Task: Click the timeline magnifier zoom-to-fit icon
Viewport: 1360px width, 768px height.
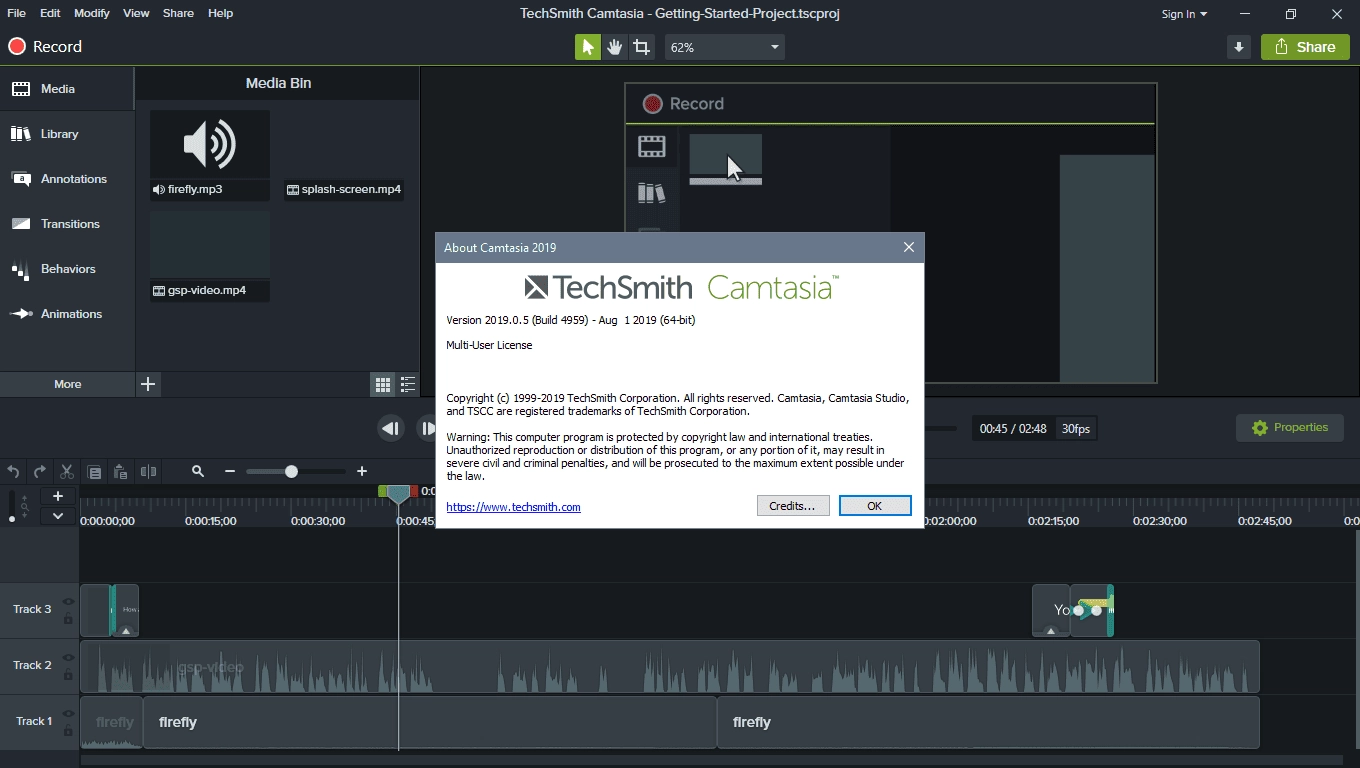Action: point(198,471)
